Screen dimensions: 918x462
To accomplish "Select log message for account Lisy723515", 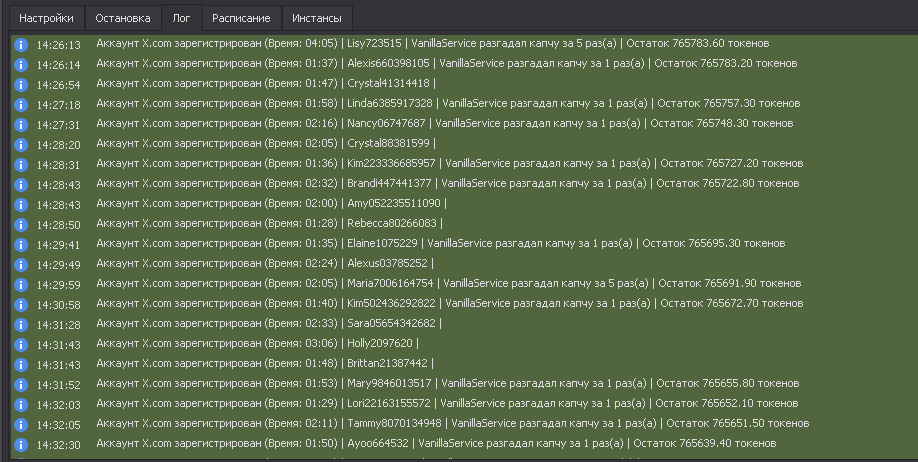I will tap(433, 43).
